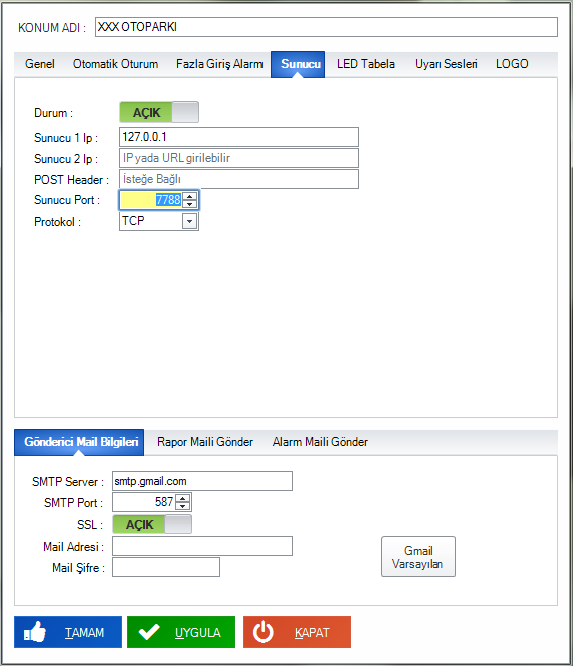Click the power icon on KAPAT
Image resolution: width=573 pixels, height=666 pixels.
click(263, 632)
